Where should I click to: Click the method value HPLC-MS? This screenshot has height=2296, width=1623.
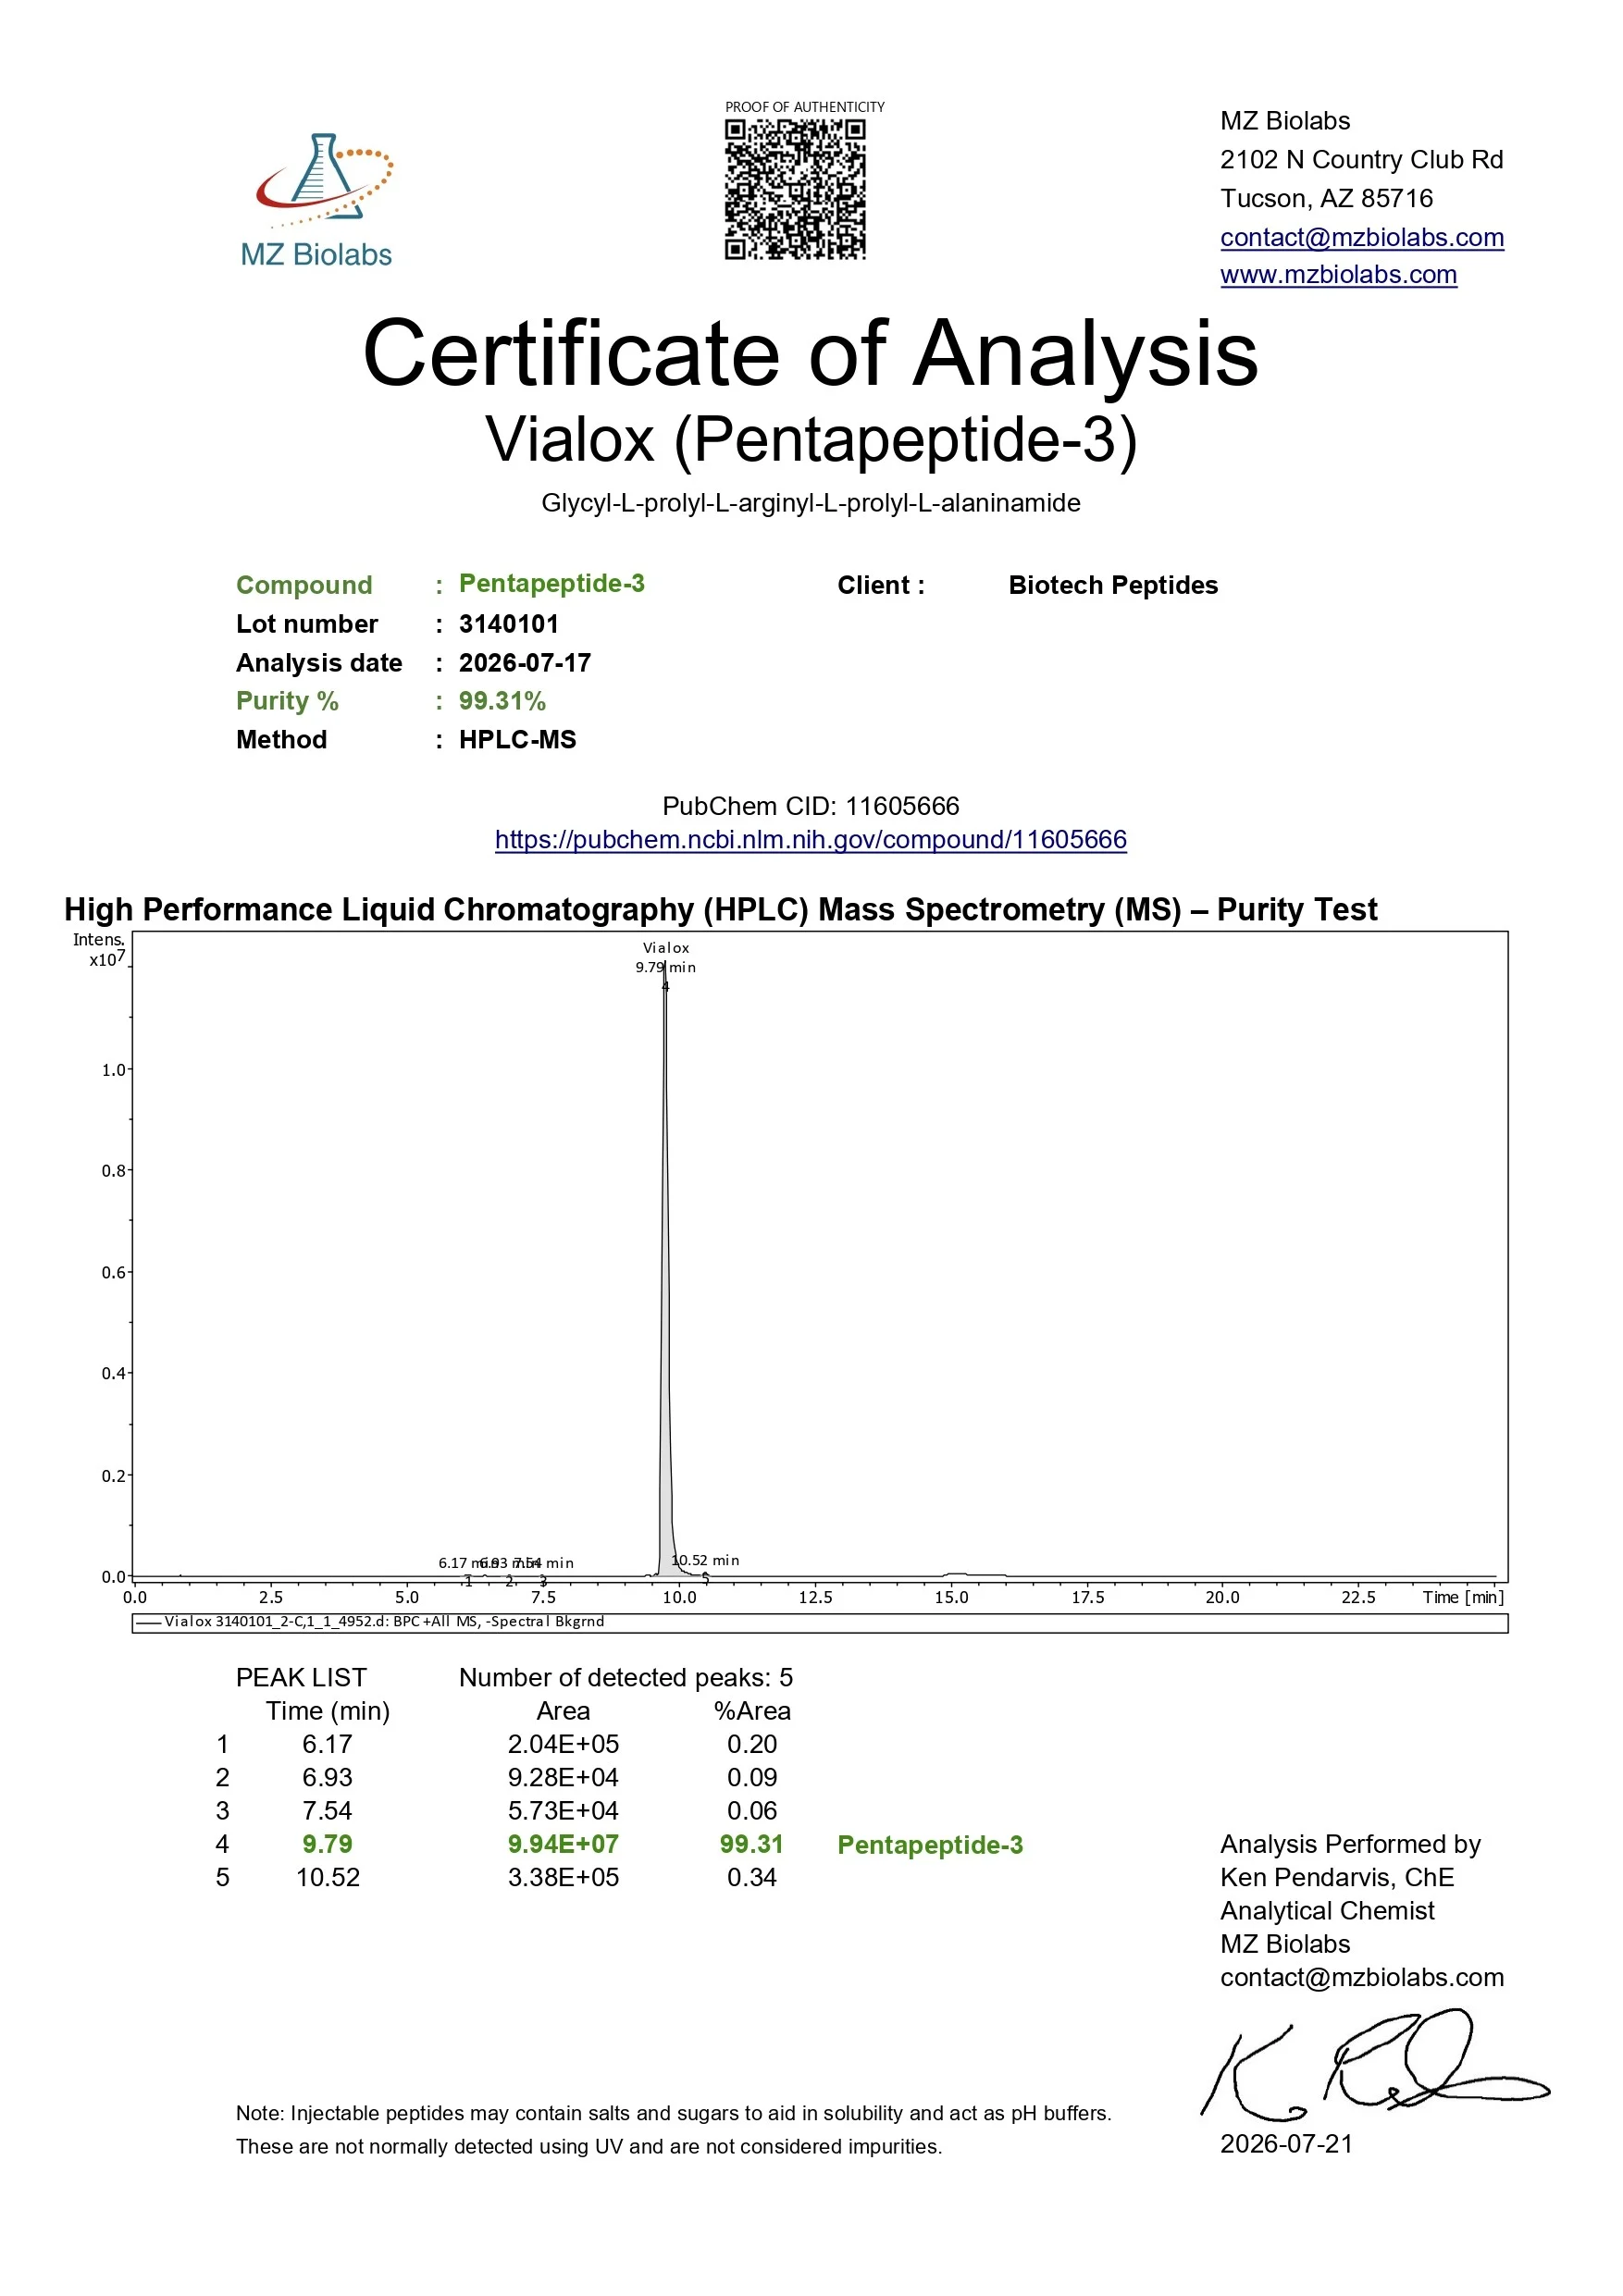coord(518,740)
